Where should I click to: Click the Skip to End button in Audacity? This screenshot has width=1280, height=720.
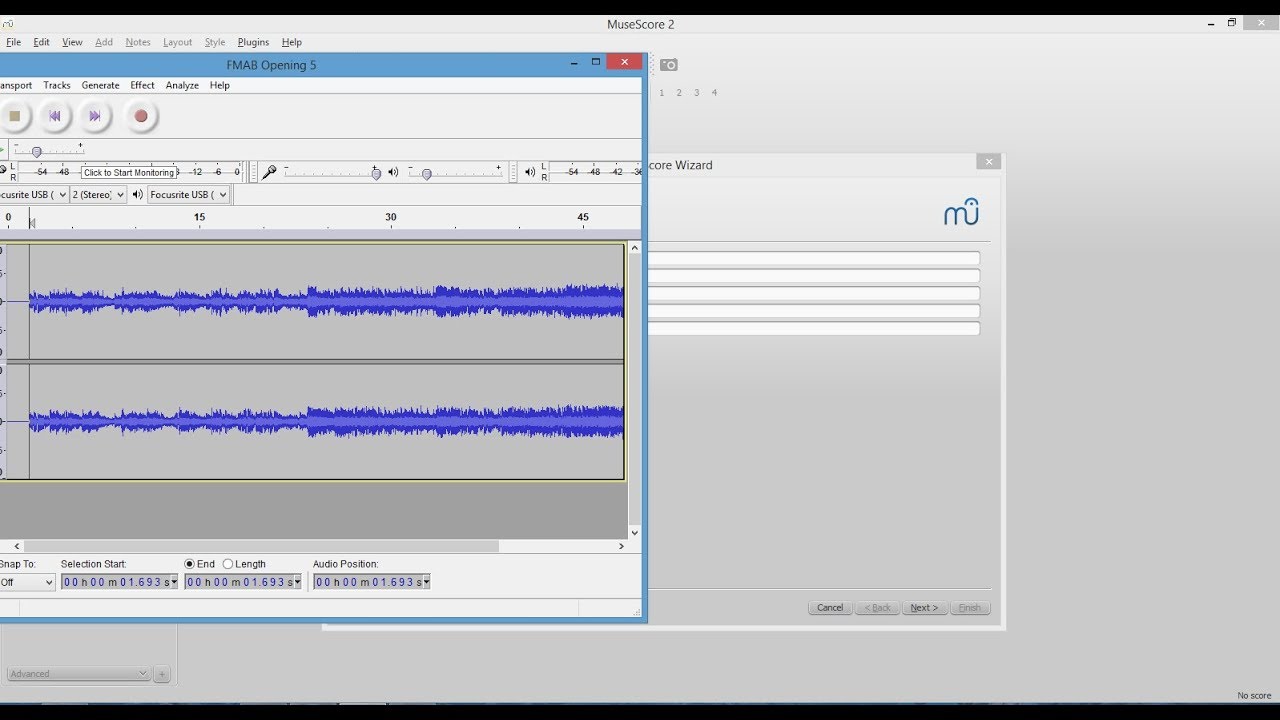[94, 116]
